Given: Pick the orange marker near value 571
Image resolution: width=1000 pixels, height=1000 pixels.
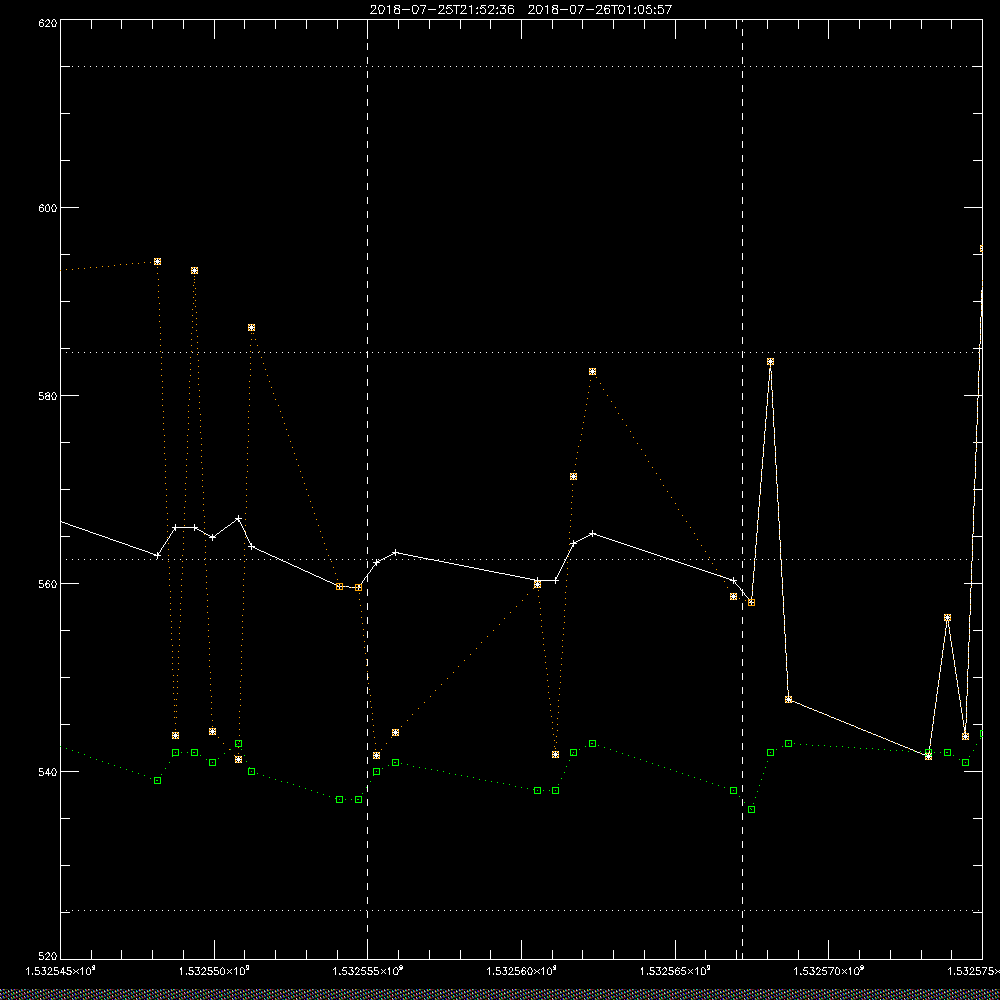Looking at the screenshot, I should pyautogui.click(x=573, y=476).
